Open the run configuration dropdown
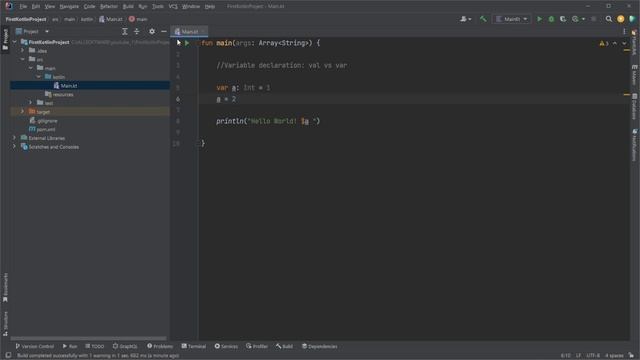This screenshot has height=360, width=640. coord(512,19)
